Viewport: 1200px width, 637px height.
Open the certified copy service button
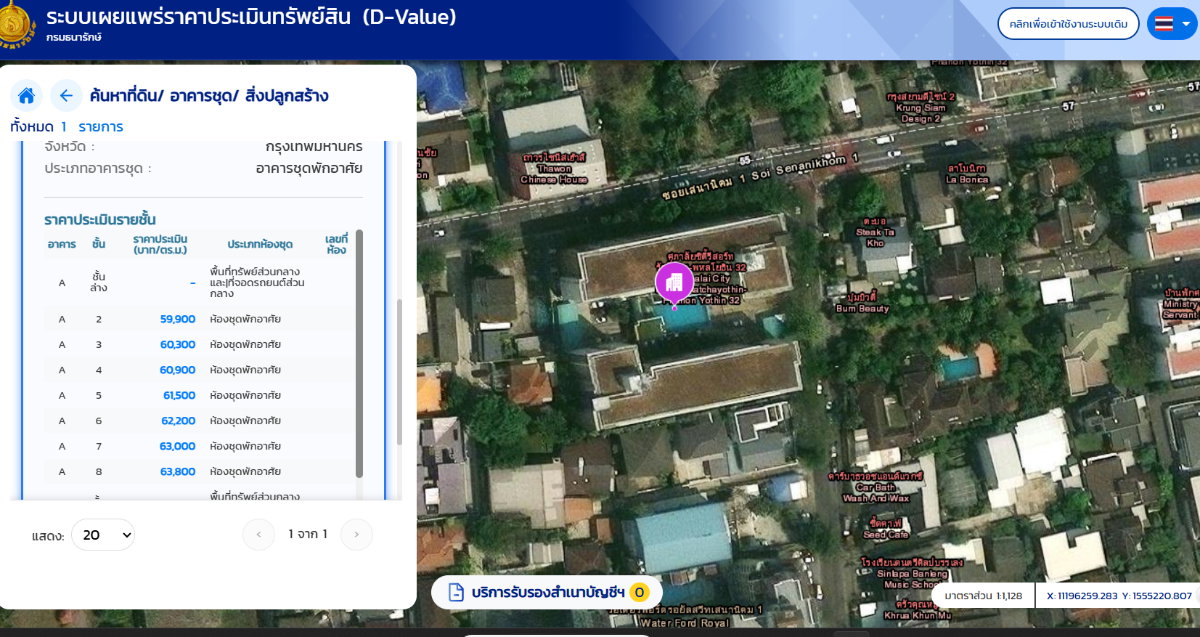547,592
